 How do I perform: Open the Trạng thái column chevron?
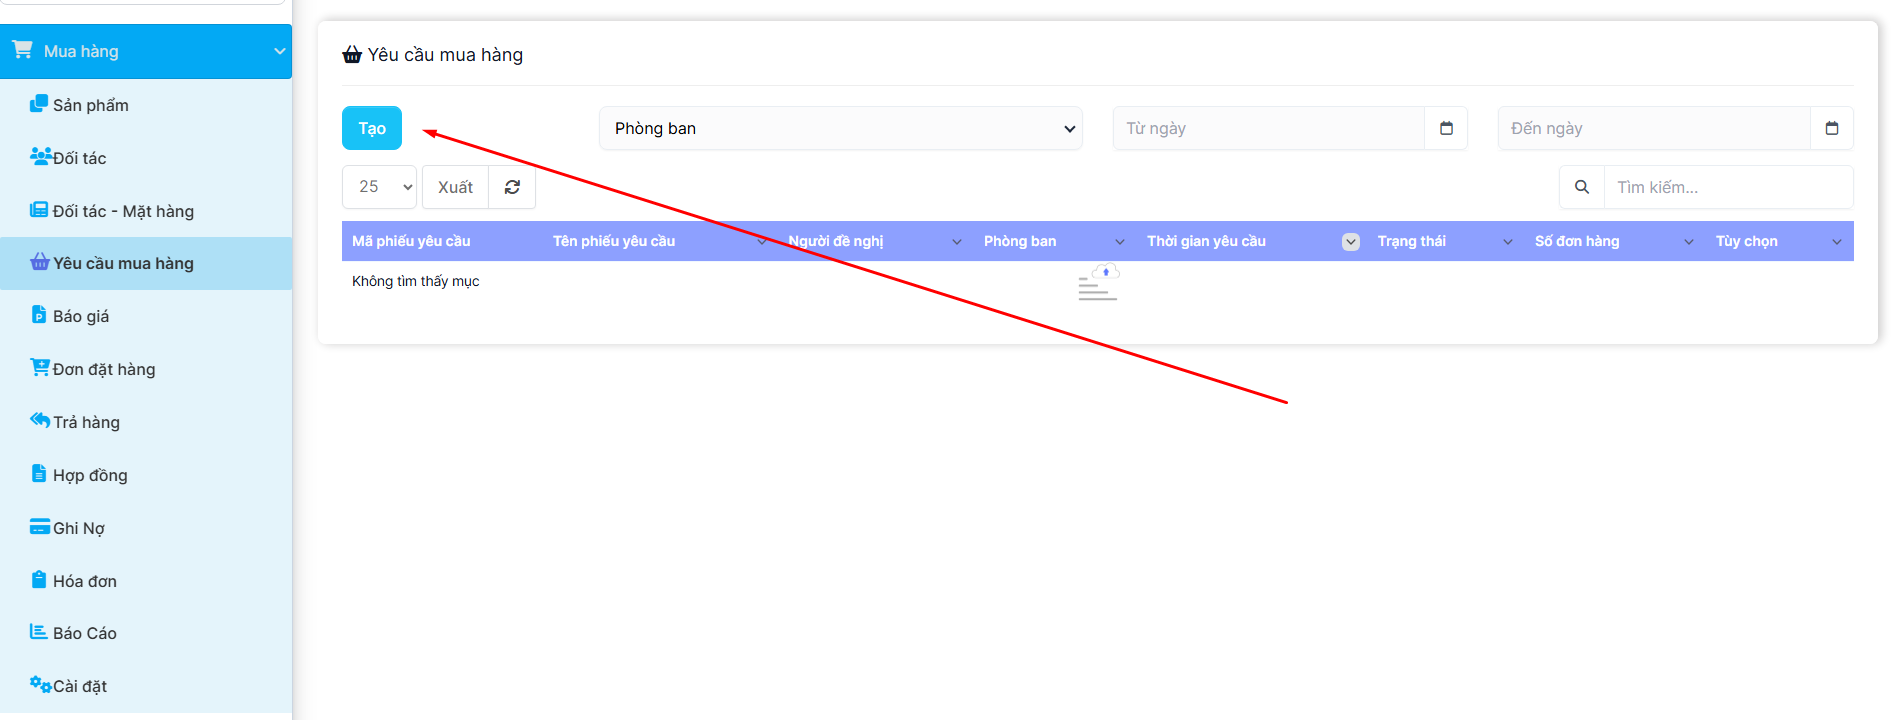click(1507, 241)
